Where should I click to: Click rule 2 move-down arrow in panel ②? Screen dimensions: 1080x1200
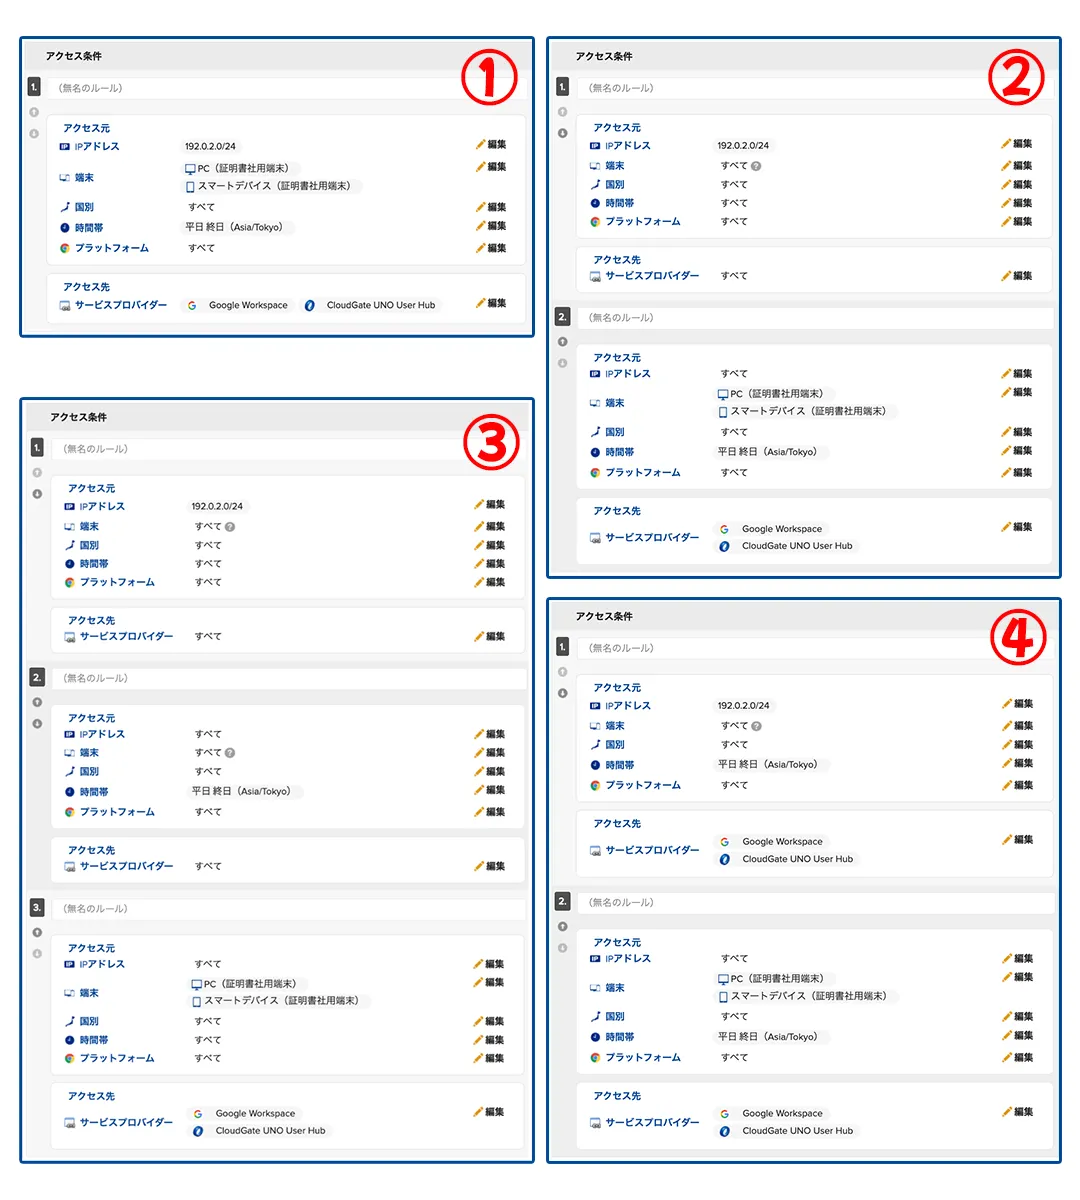pos(563,363)
